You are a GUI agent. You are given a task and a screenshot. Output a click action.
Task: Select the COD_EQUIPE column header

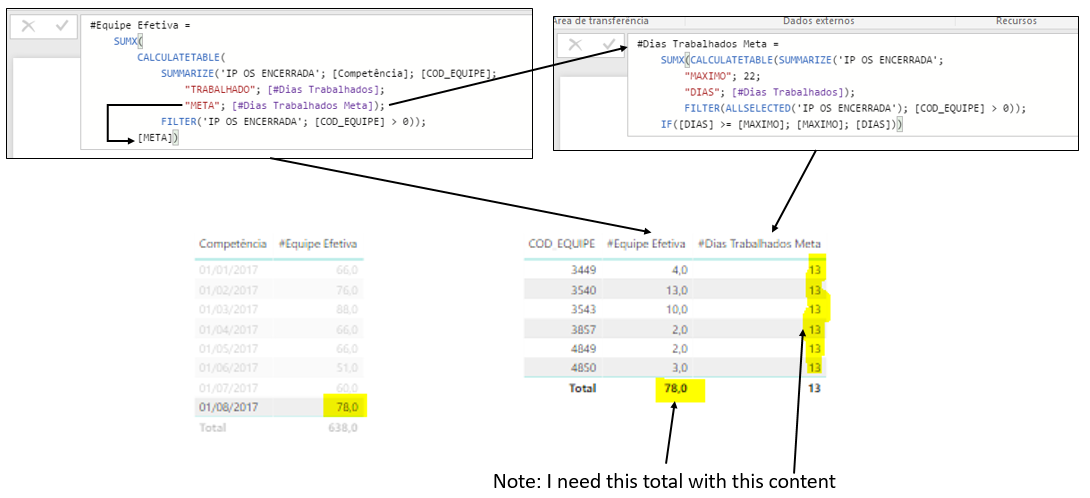pos(562,244)
